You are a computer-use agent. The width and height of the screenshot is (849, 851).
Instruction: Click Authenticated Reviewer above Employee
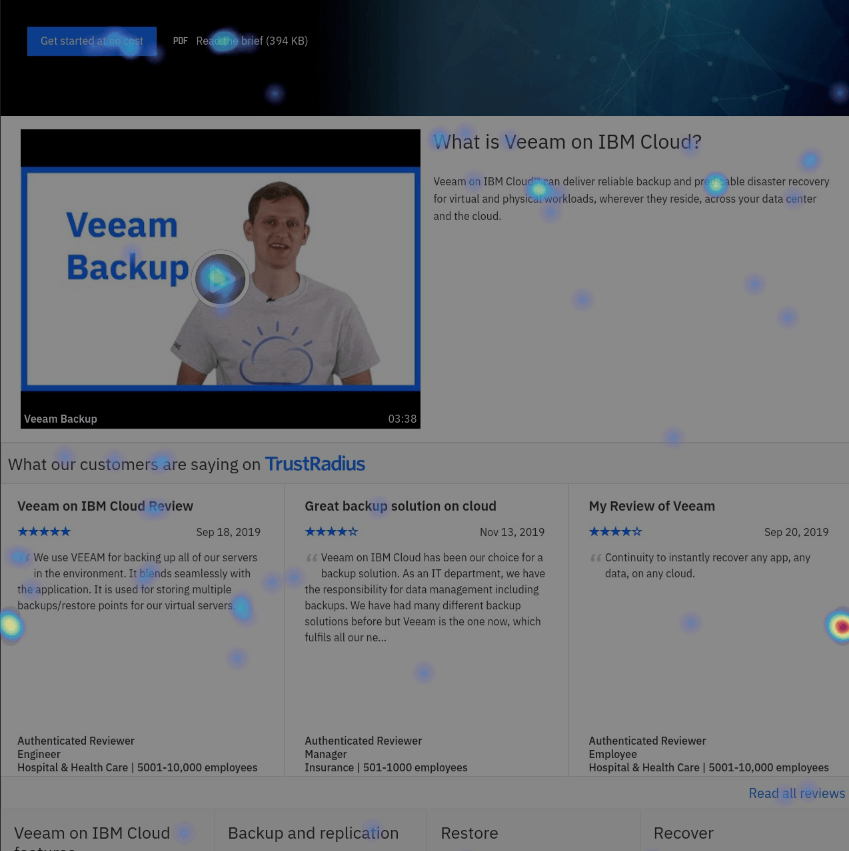tap(648, 741)
